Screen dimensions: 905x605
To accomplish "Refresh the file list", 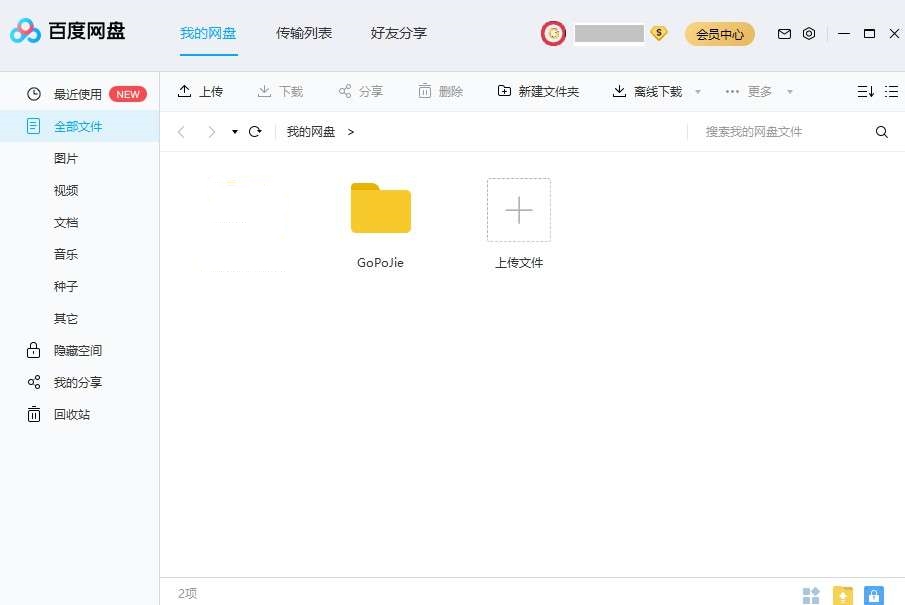I will [x=255, y=132].
